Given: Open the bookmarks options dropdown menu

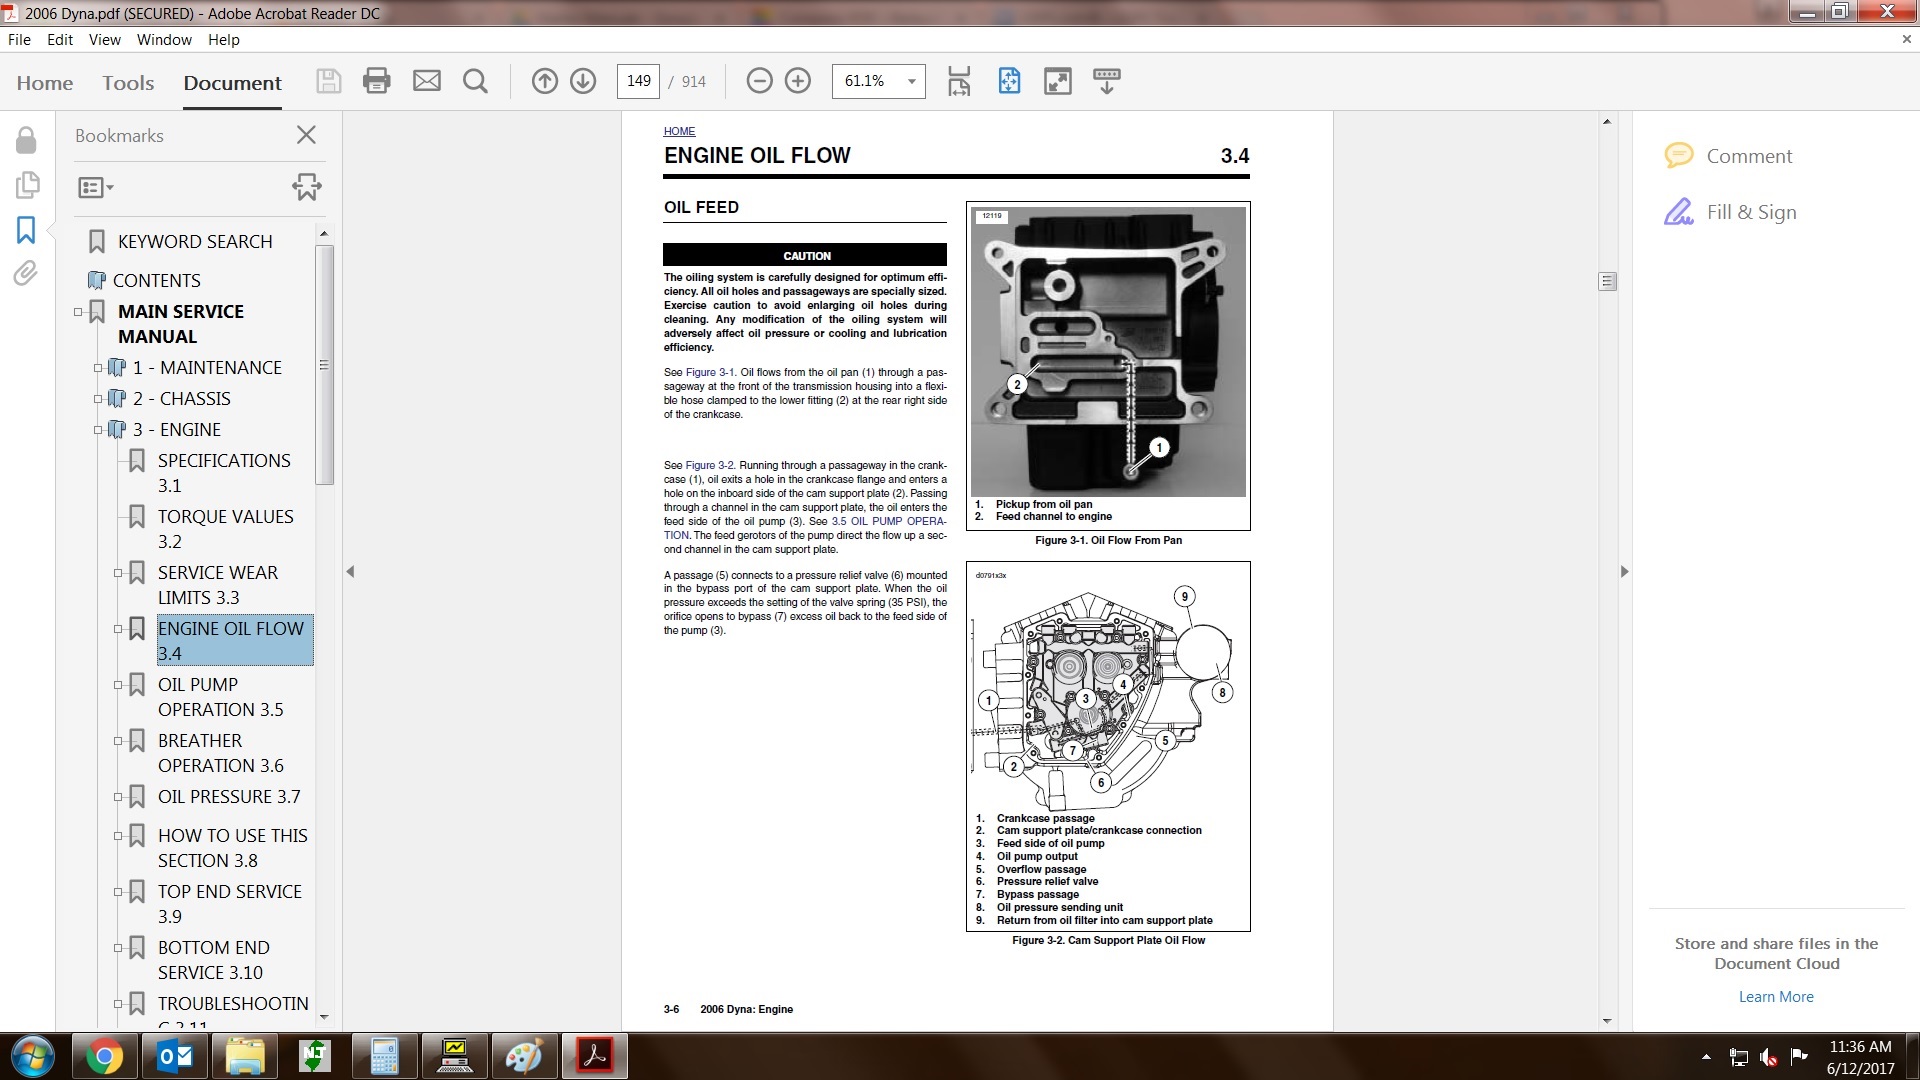Looking at the screenshot, I should (96, 187).
